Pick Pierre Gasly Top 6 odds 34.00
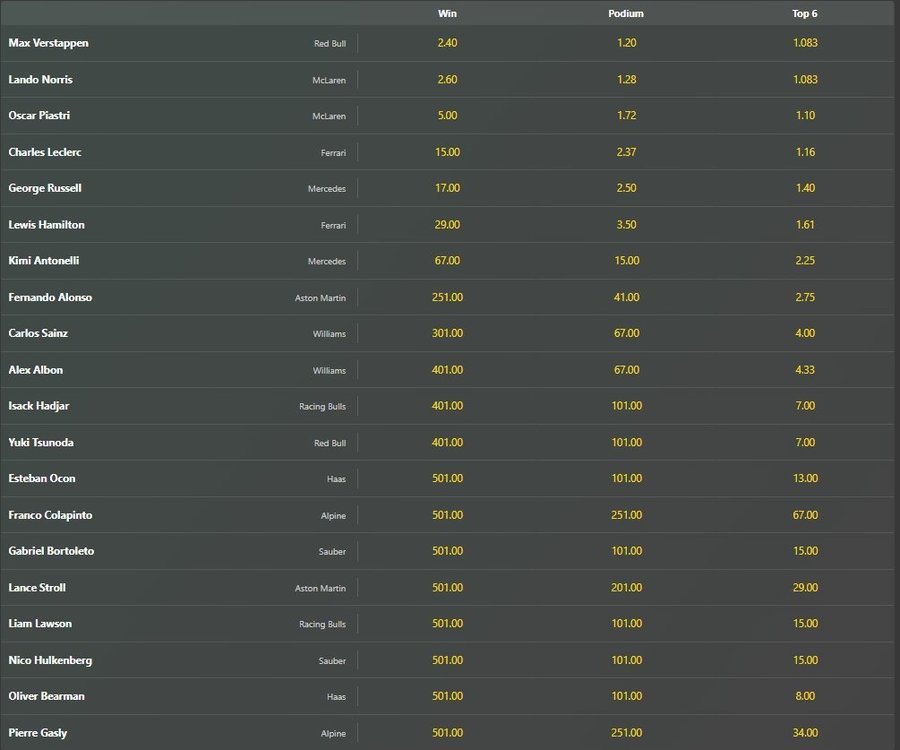The height and width of the screenshot is (750, 900). coord(805,733)
